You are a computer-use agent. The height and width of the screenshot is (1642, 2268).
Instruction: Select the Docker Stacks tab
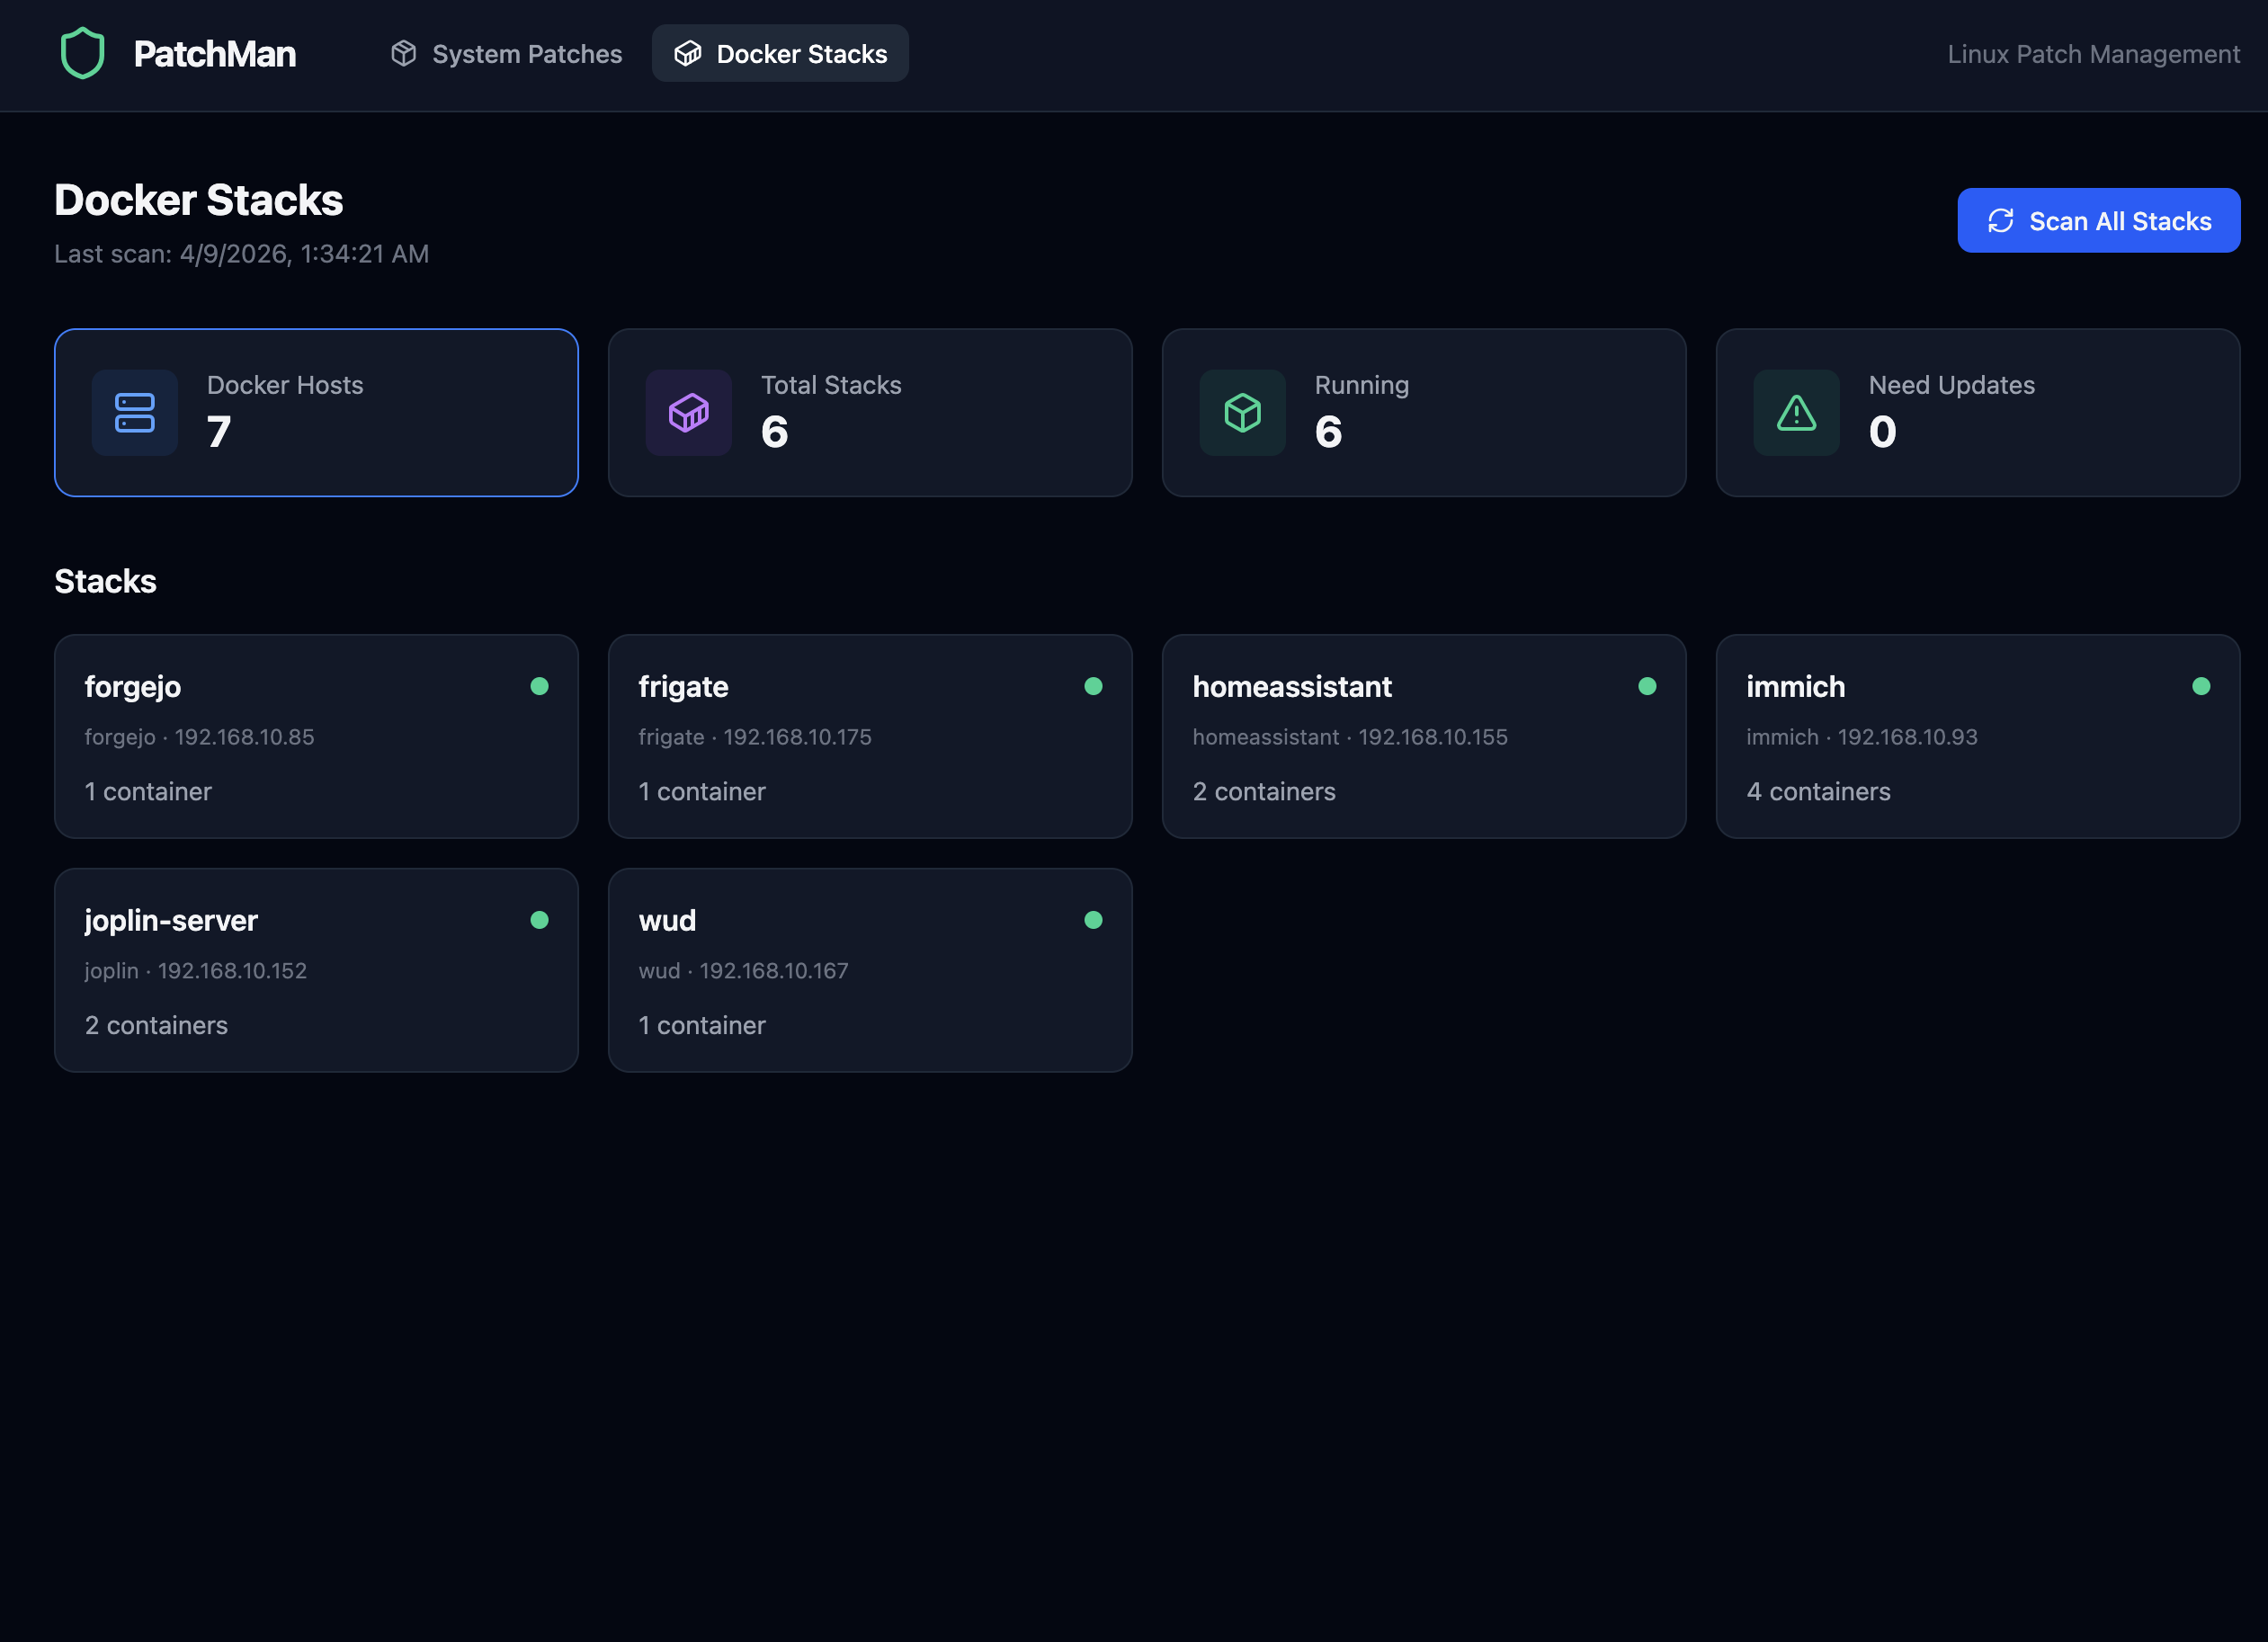[x=780, y=54]
